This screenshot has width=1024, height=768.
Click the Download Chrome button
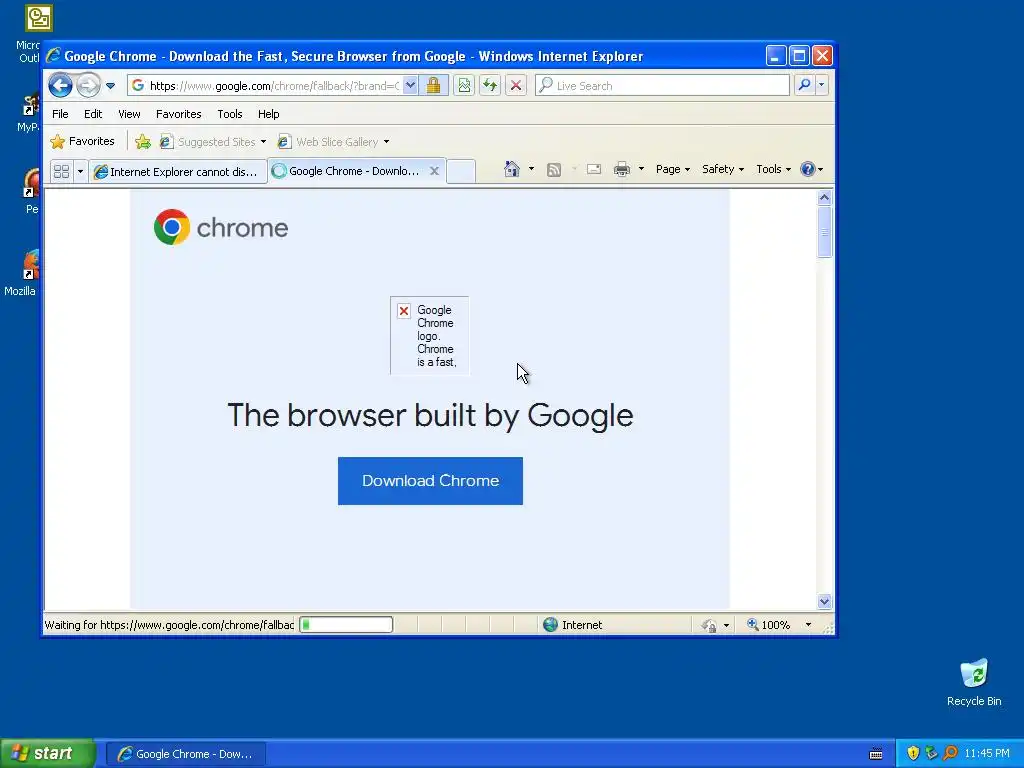point(430,481)
